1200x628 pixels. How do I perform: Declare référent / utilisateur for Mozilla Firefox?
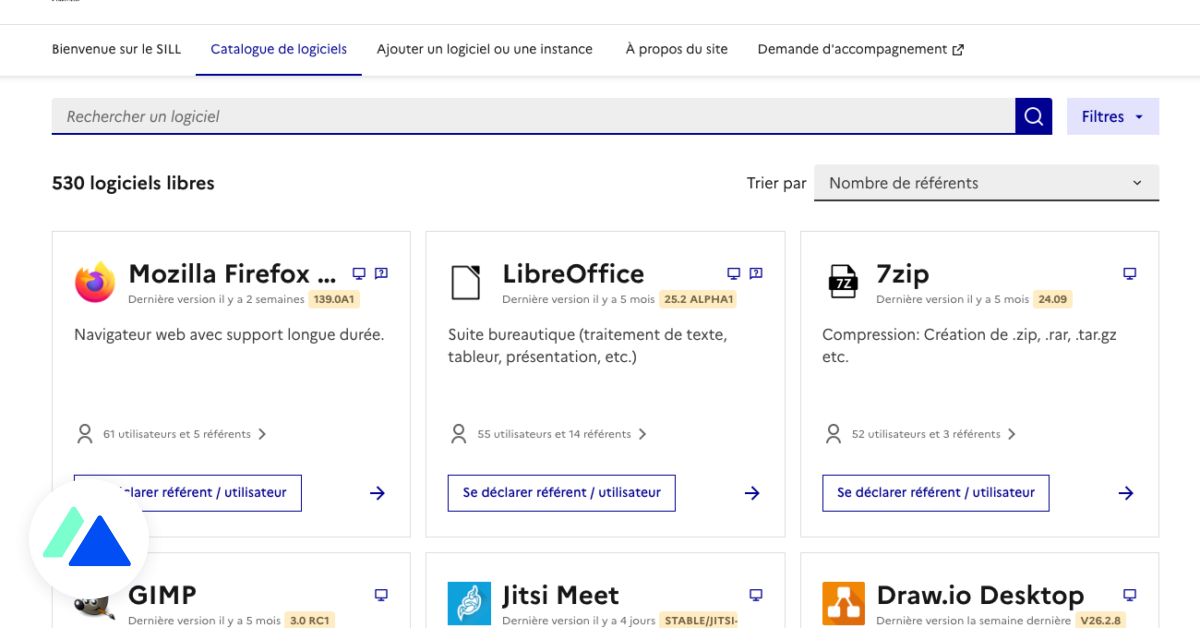(x=188, y=493)
